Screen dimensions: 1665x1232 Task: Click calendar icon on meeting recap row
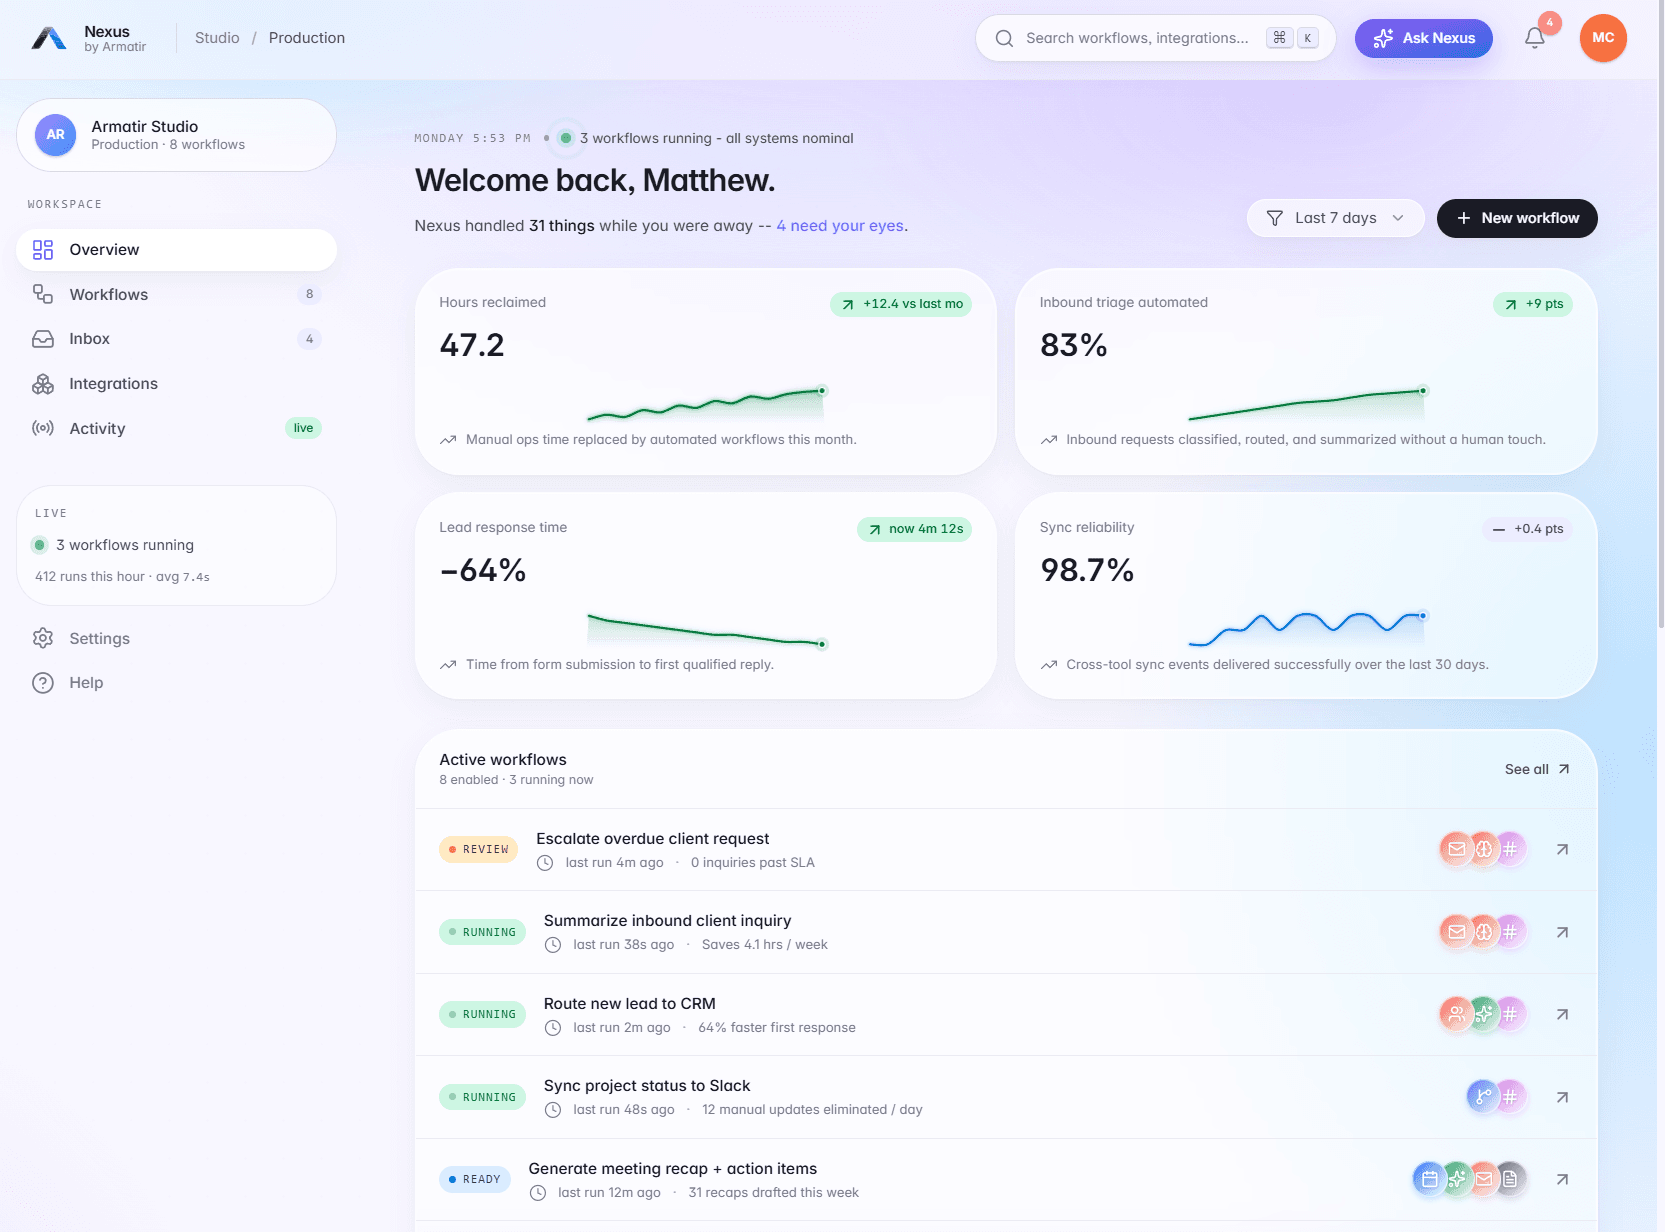pos(1430,1179)
